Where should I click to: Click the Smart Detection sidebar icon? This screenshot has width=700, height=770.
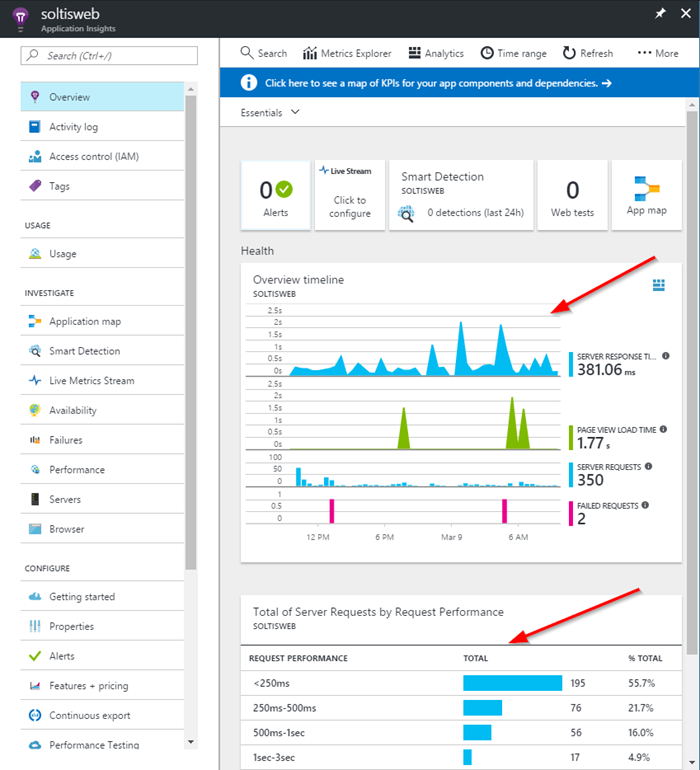coord(35,351)
